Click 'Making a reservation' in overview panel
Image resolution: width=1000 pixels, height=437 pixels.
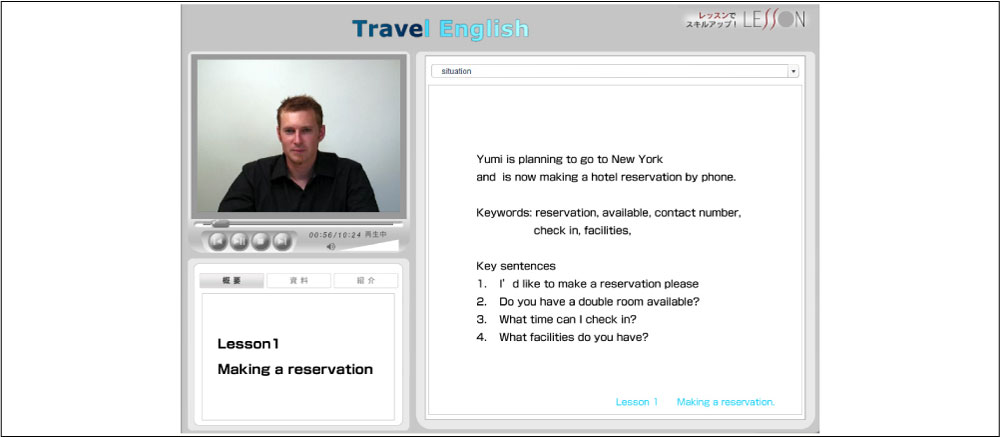[295, 369]
